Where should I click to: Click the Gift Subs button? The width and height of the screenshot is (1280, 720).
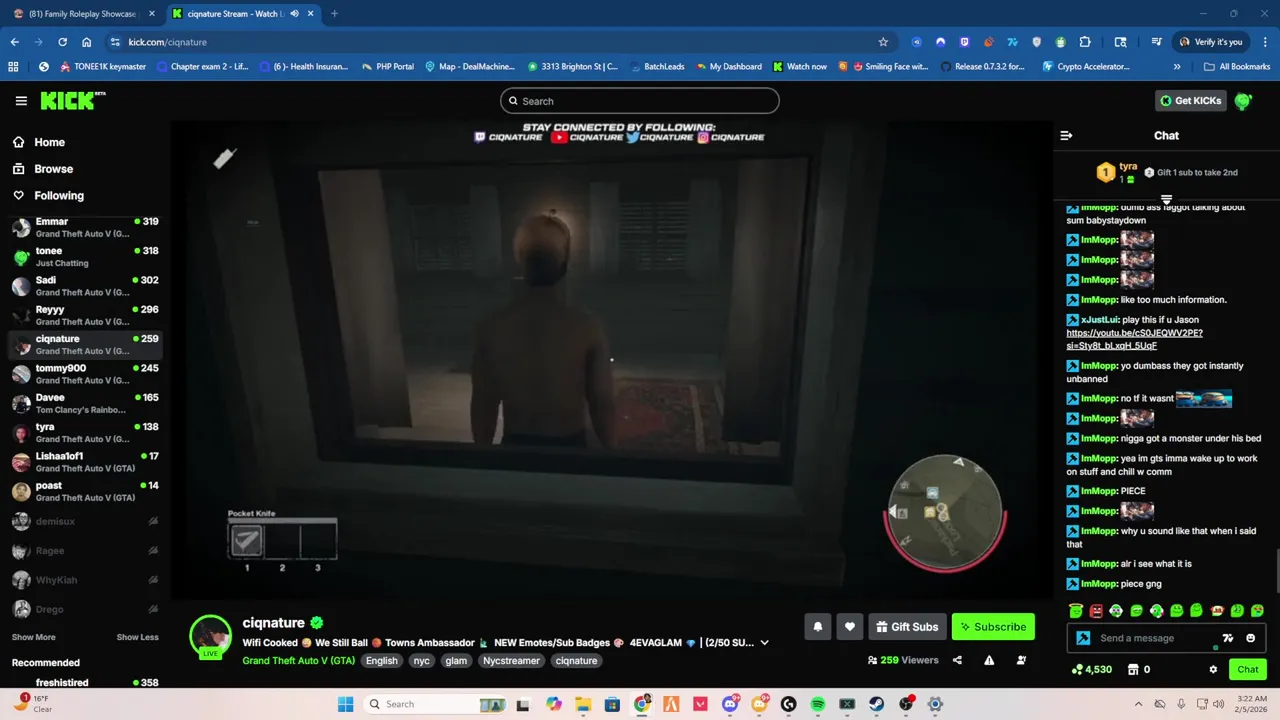pyautogui.click(x=907, y=627)
